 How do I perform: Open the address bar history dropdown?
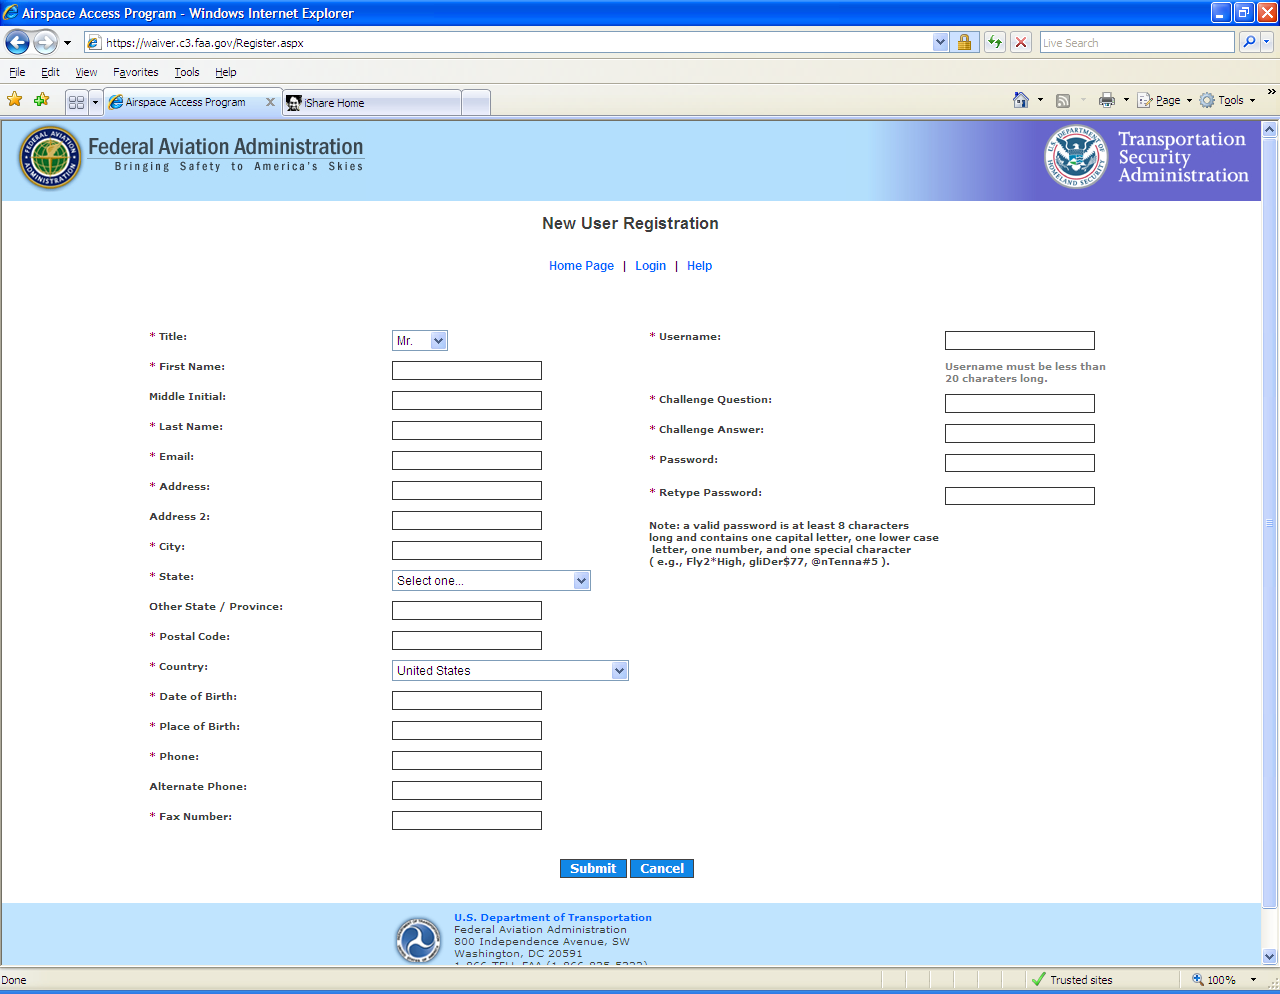click(x=940, y=42)
